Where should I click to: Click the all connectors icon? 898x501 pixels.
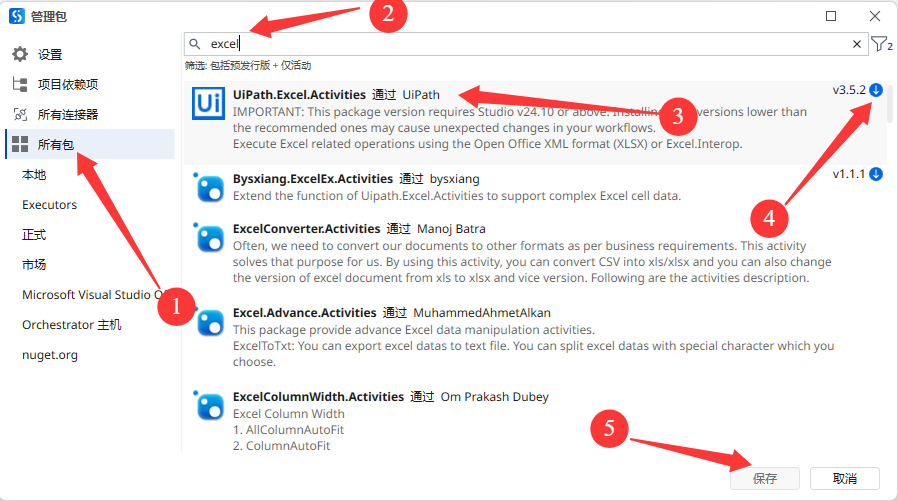pos(20,115)
